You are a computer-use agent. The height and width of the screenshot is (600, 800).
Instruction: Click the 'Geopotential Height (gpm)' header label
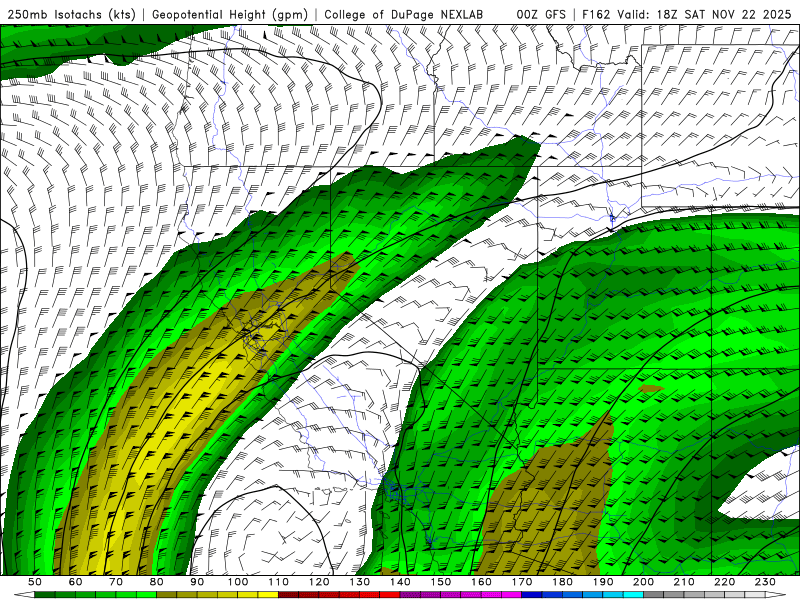pos(230,14)
